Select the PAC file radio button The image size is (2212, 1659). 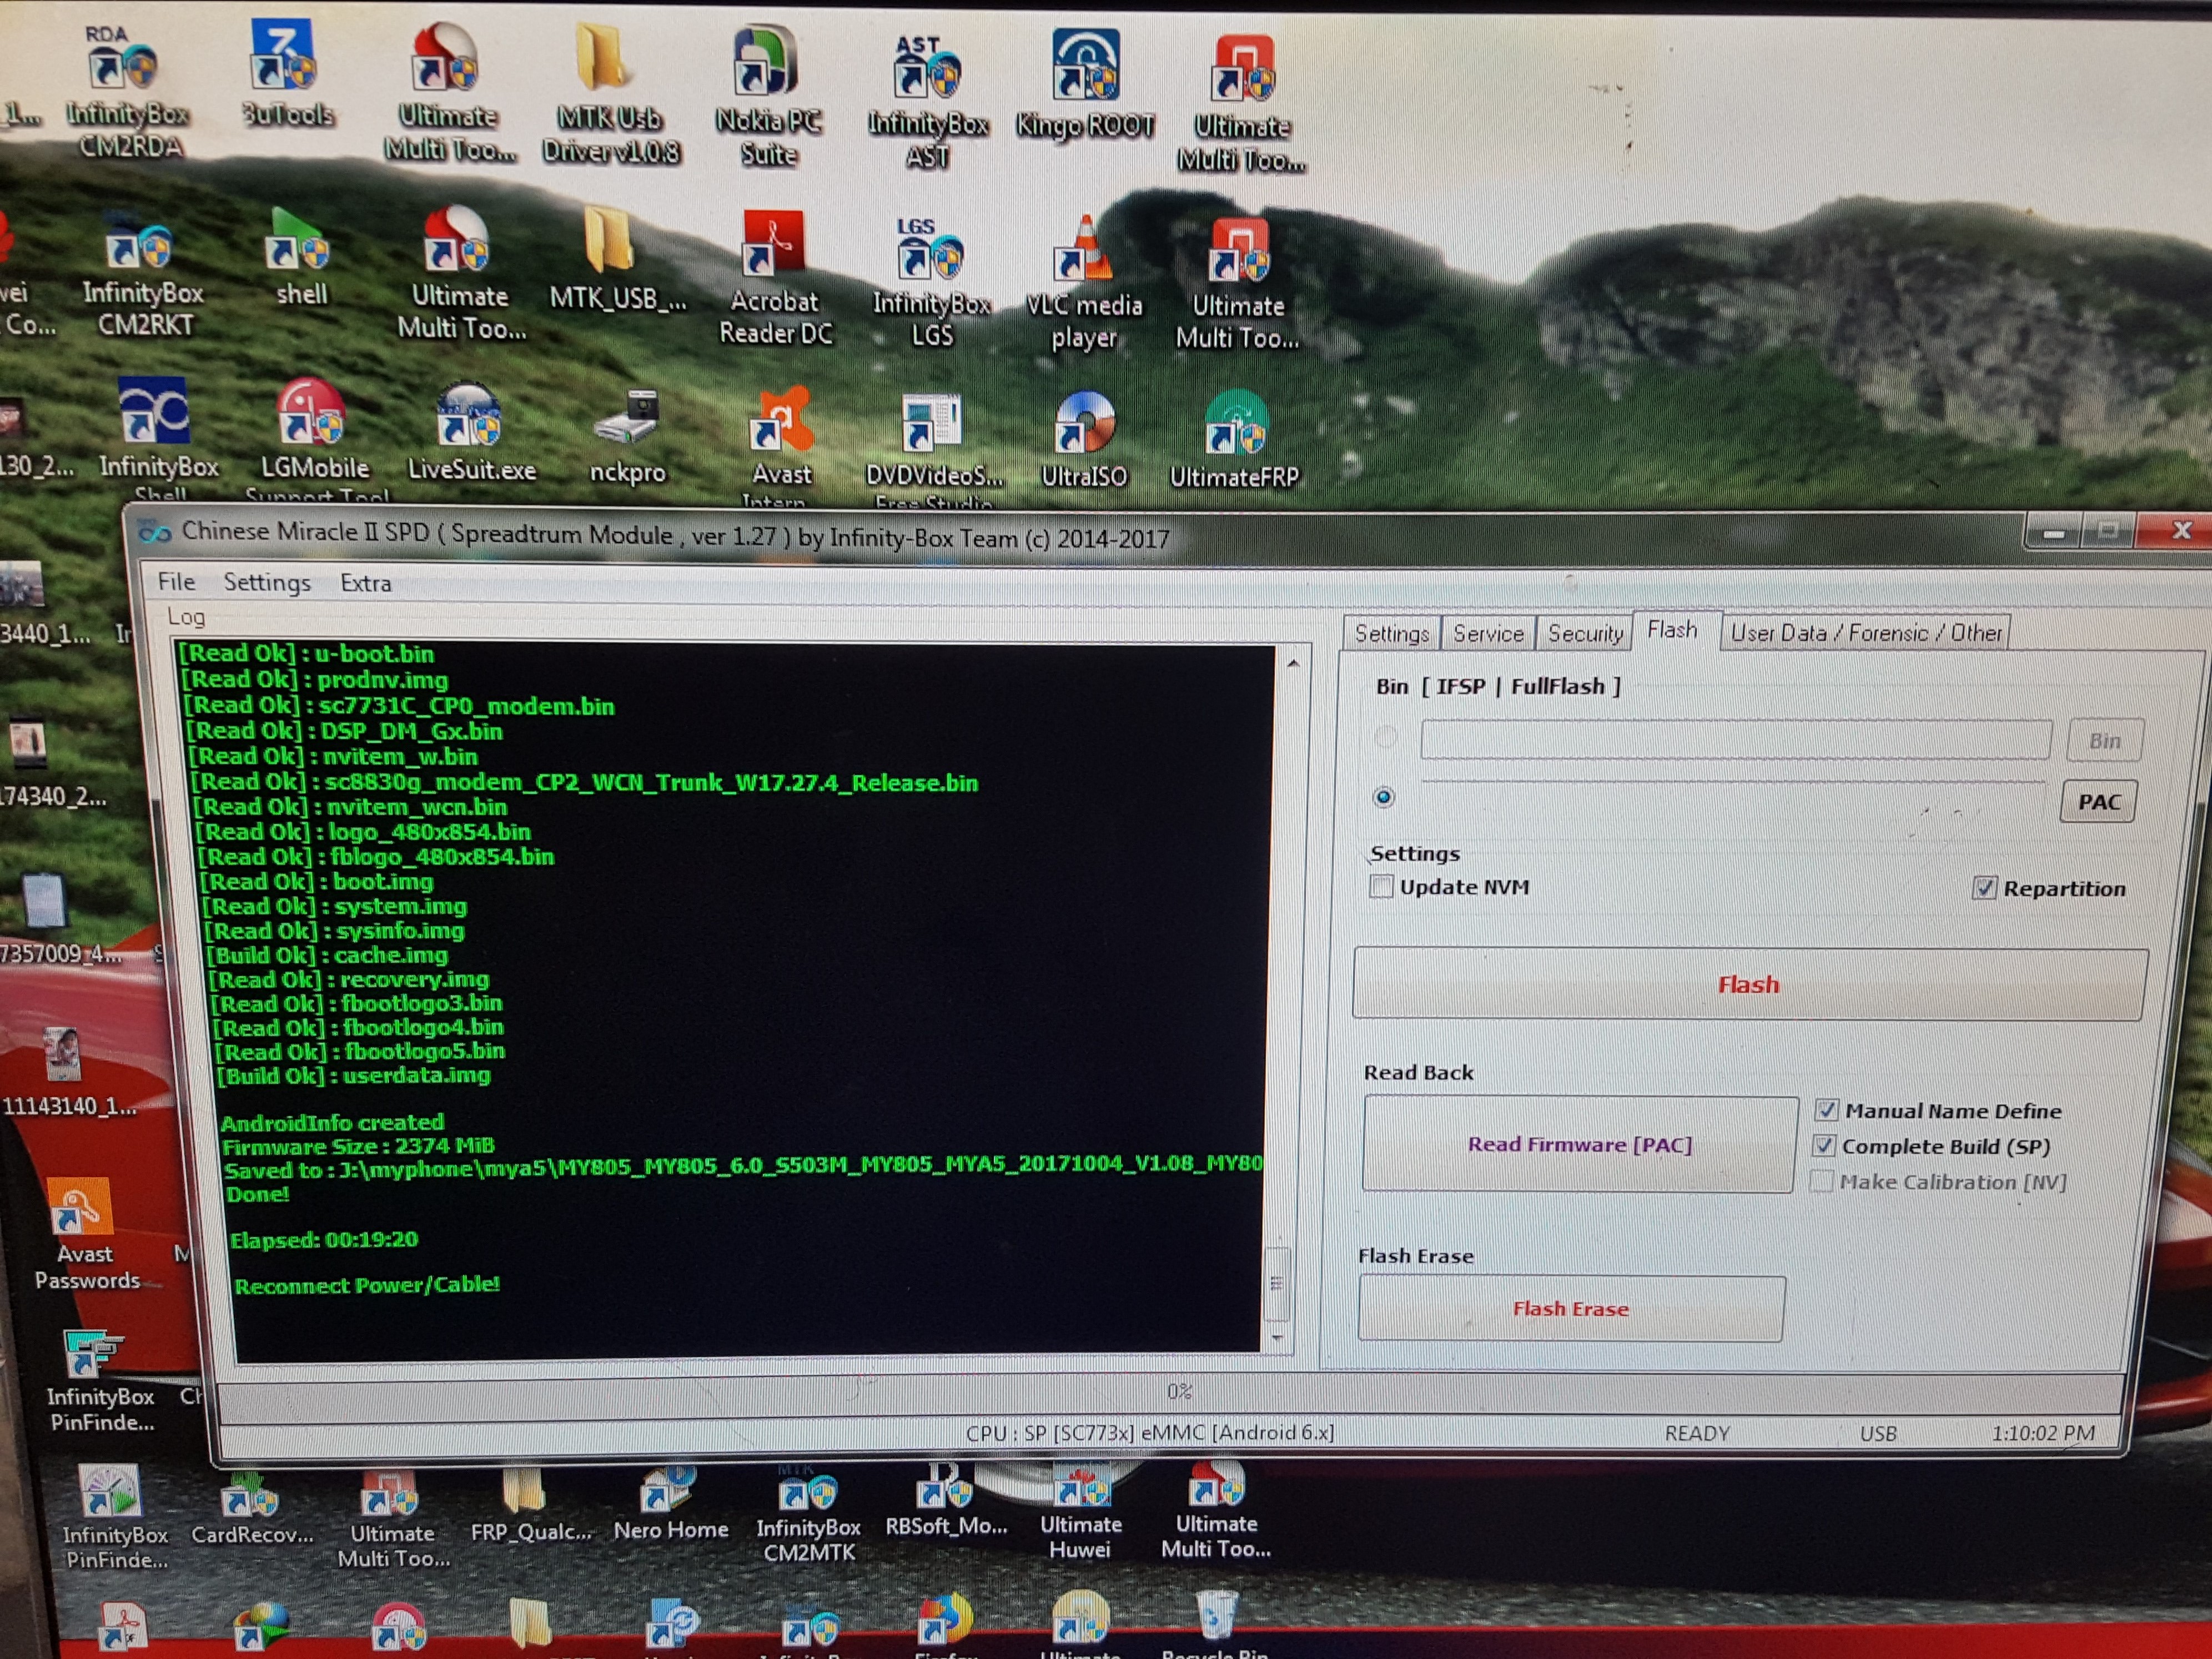1384,797
